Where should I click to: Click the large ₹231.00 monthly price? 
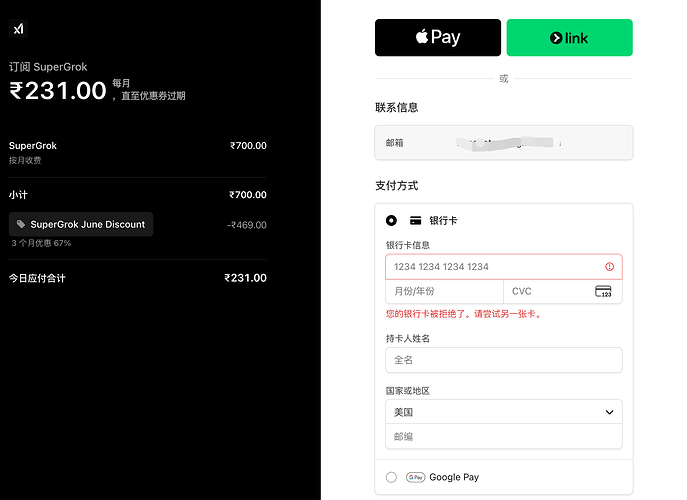pyautogui.click(x=58, y=91)
